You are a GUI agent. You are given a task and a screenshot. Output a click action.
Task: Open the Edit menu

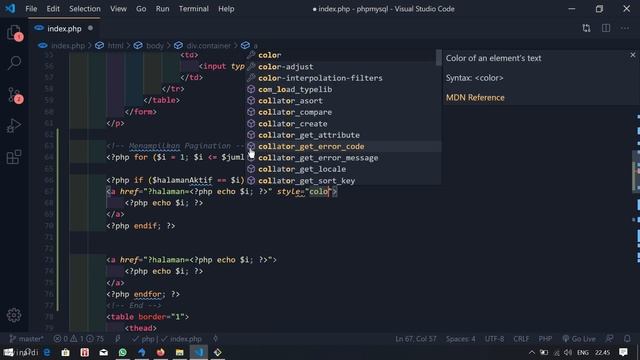tap(53, 9)
